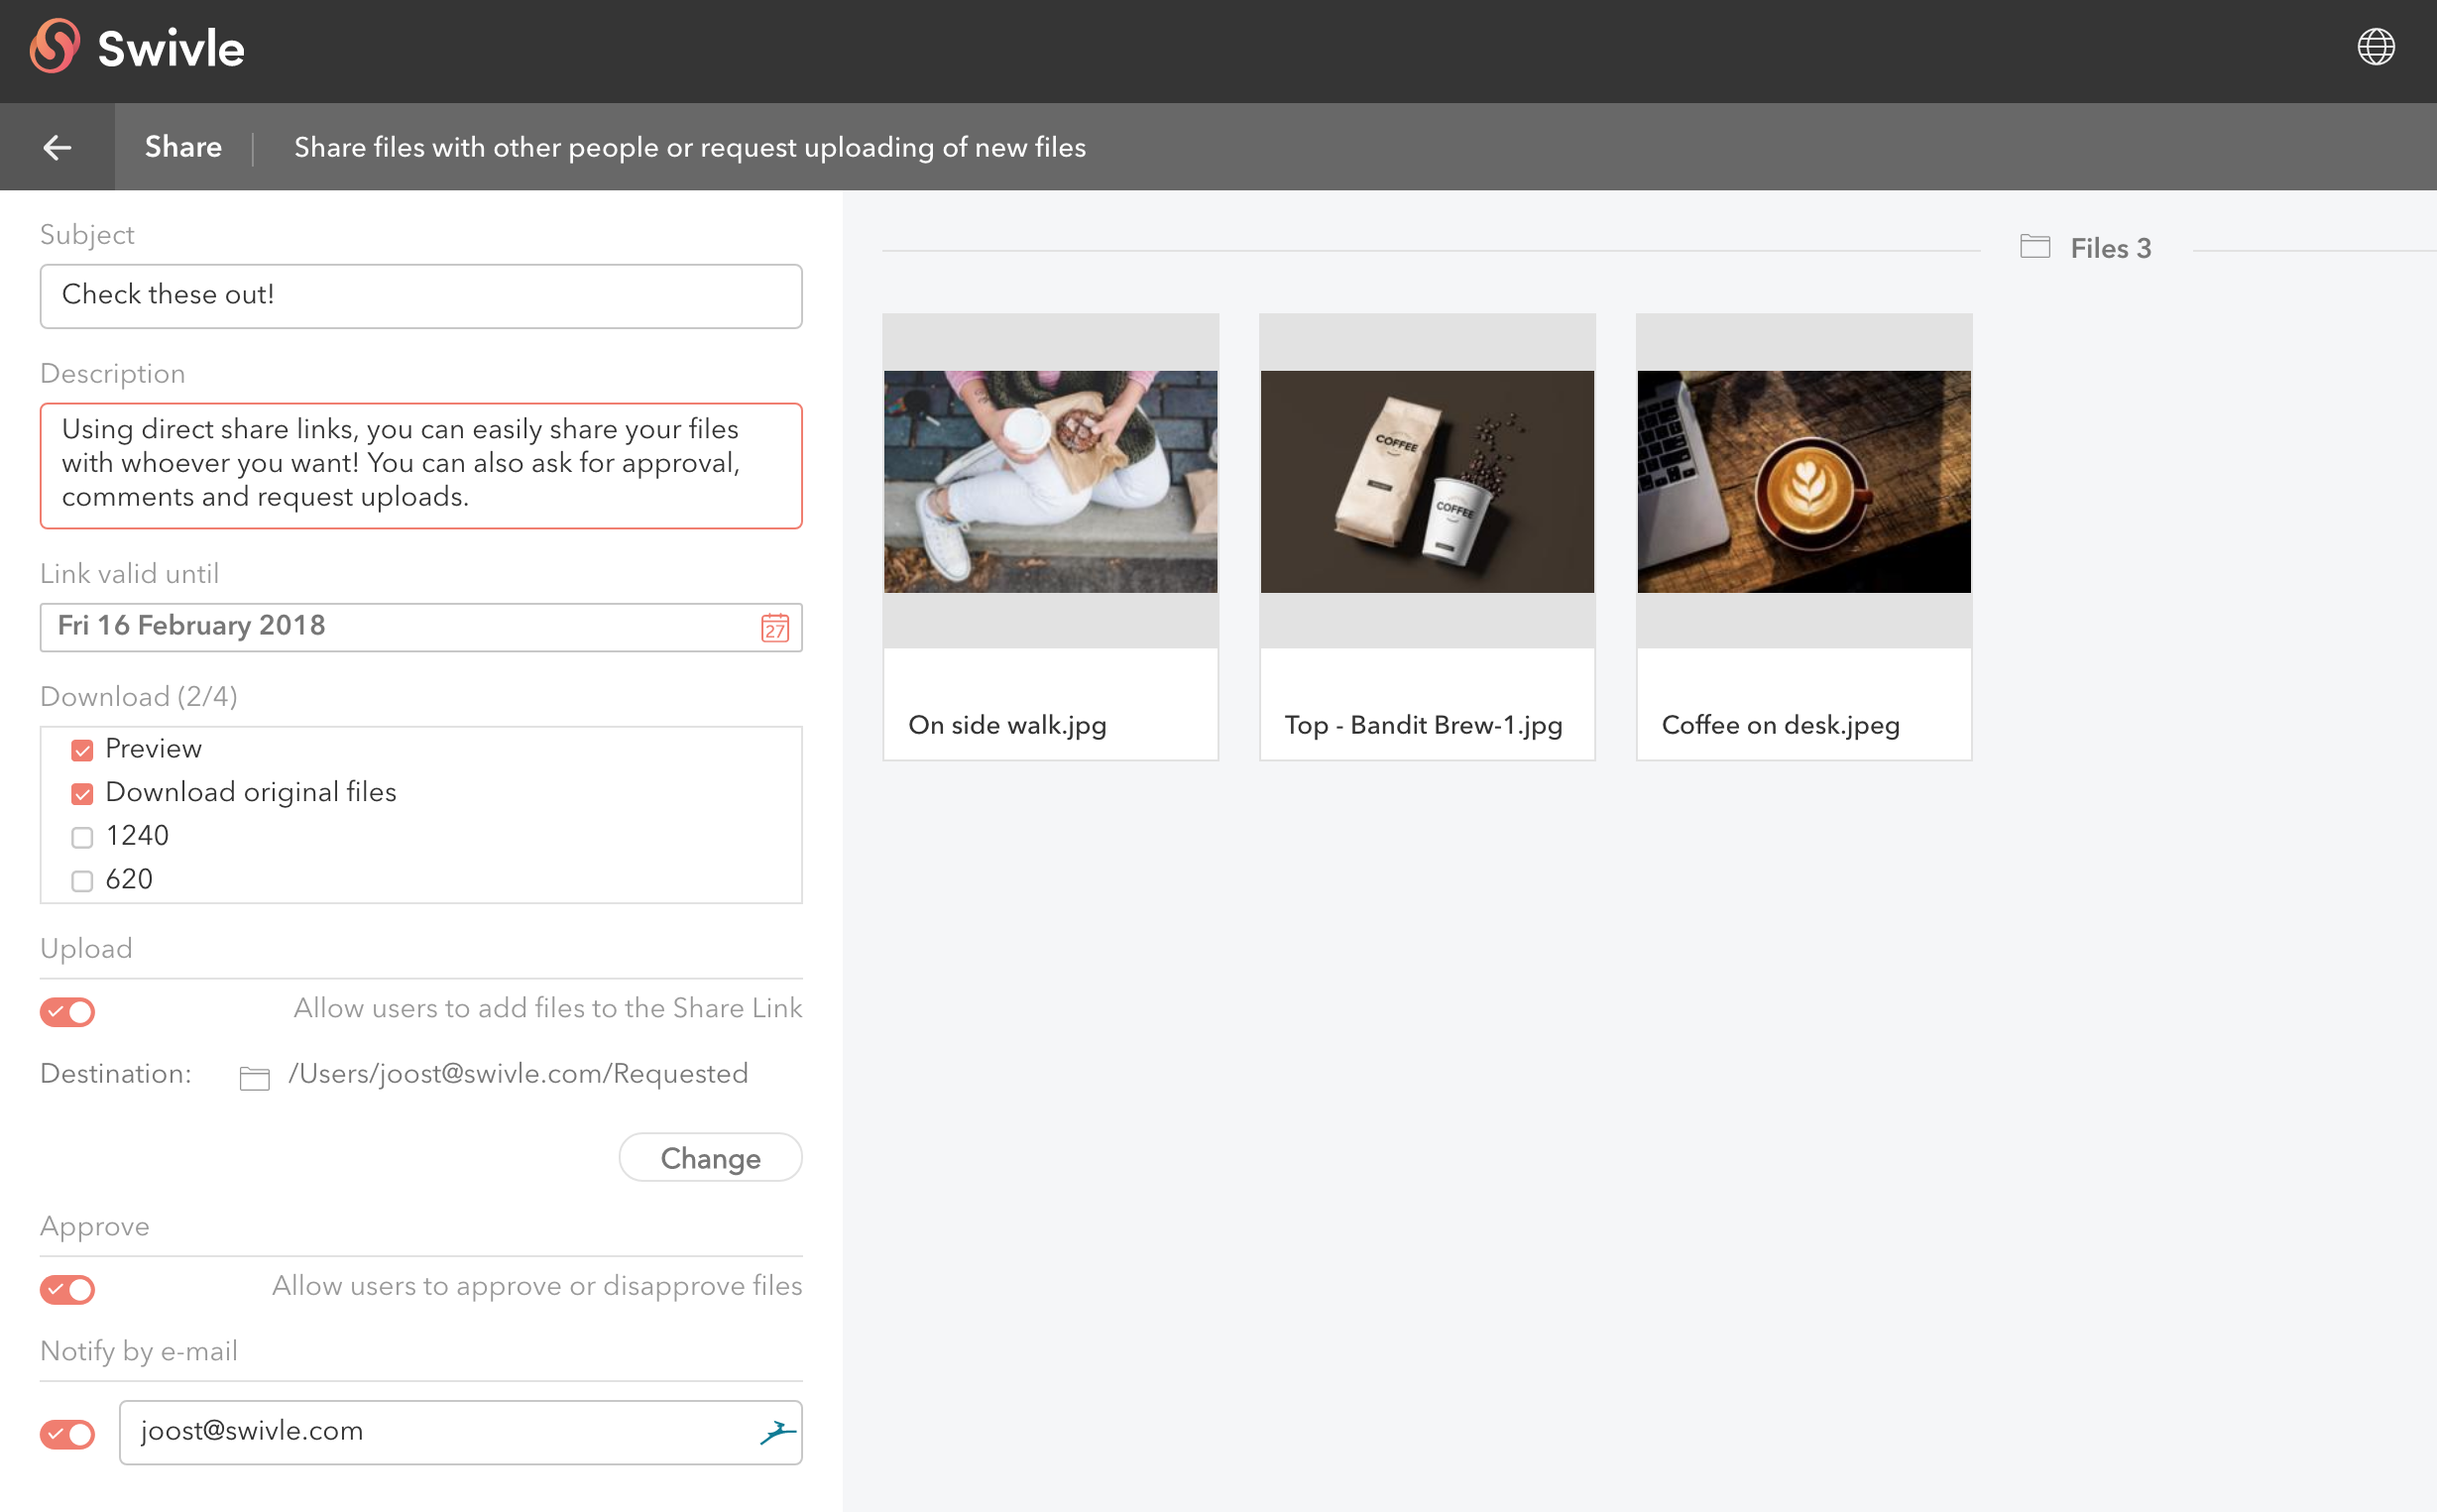2437x1512 pixels.
Task: Open the language globe icon
Action: click(x=2375, y=47)
